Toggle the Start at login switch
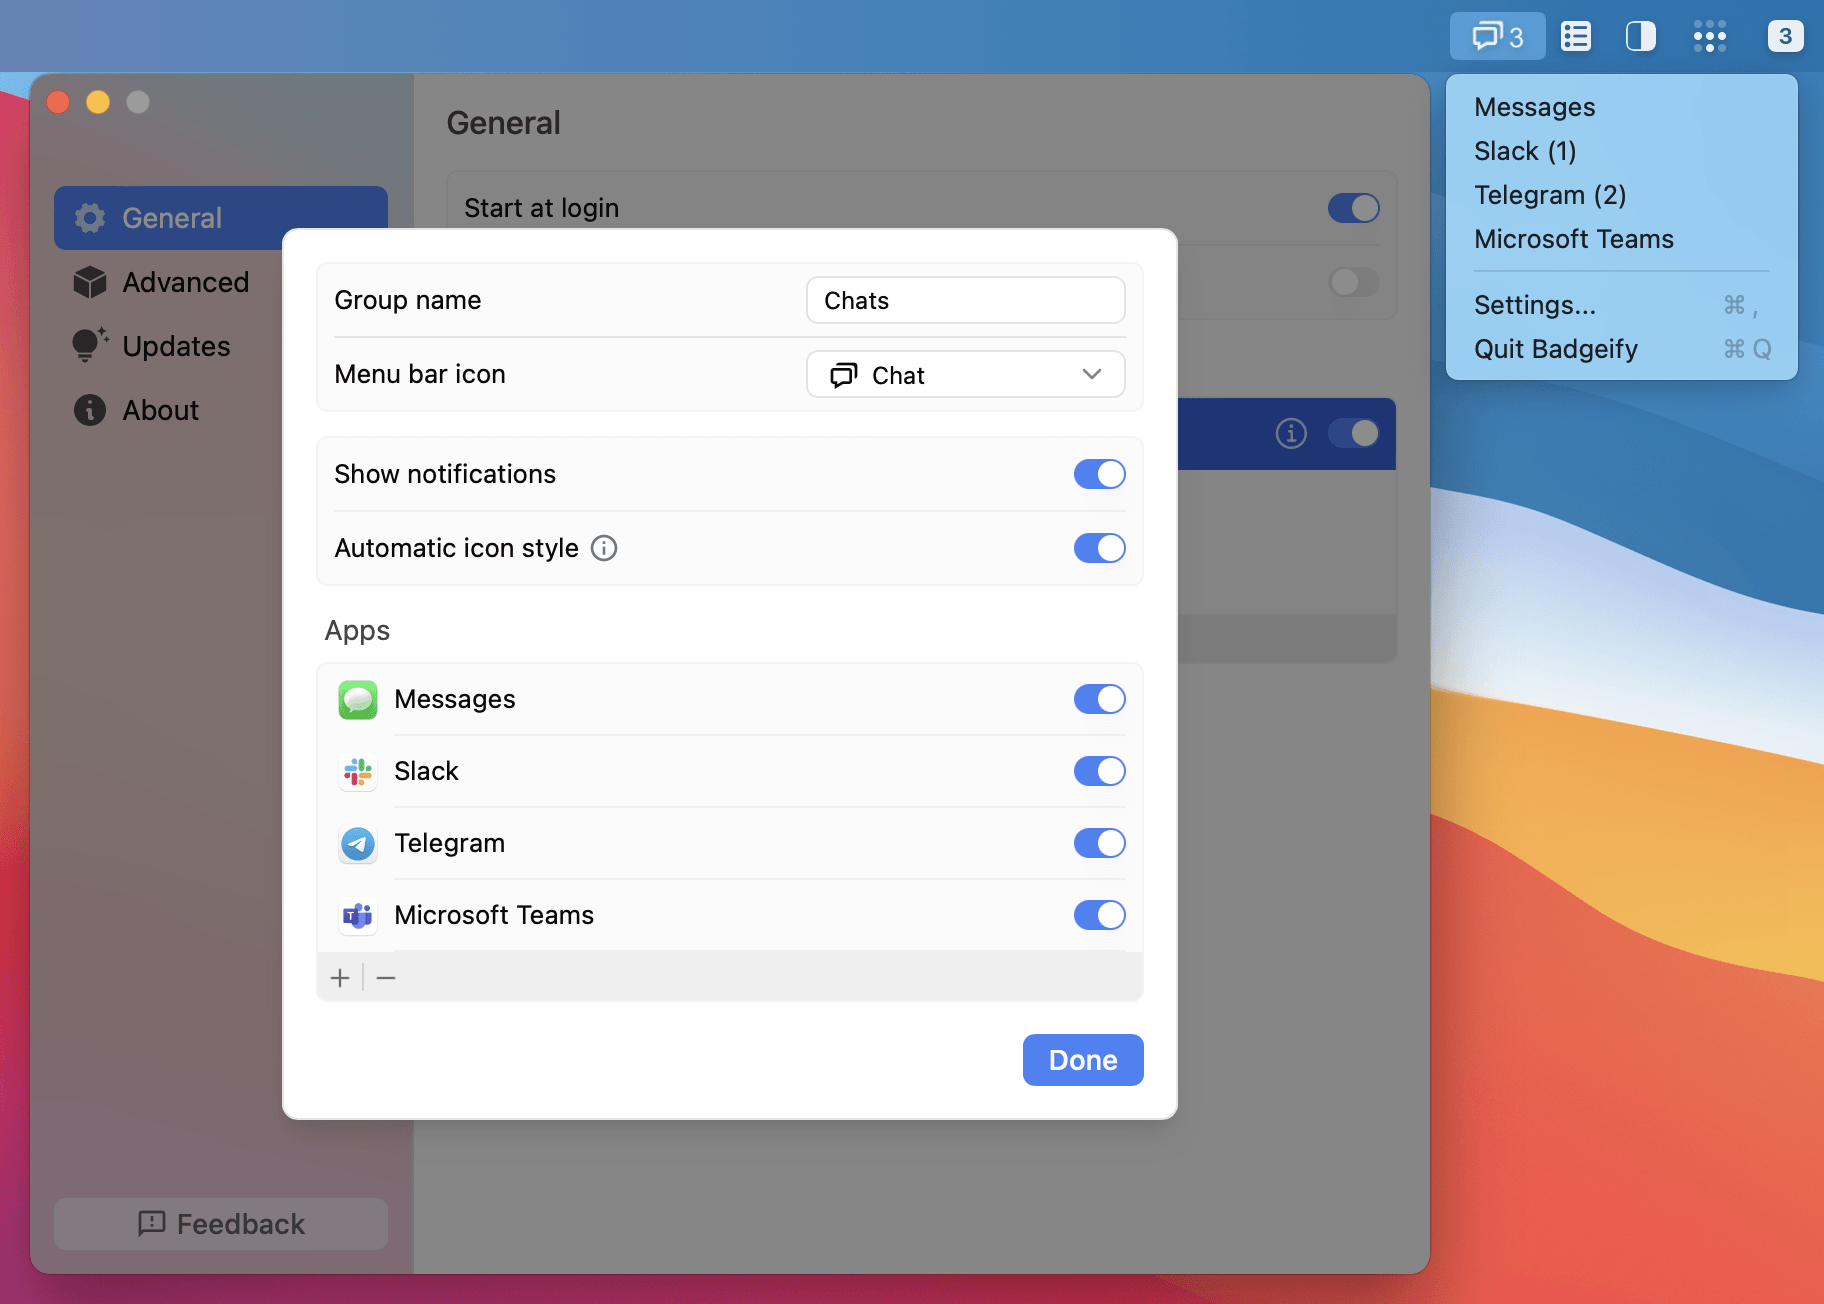 coord(1354,208)
